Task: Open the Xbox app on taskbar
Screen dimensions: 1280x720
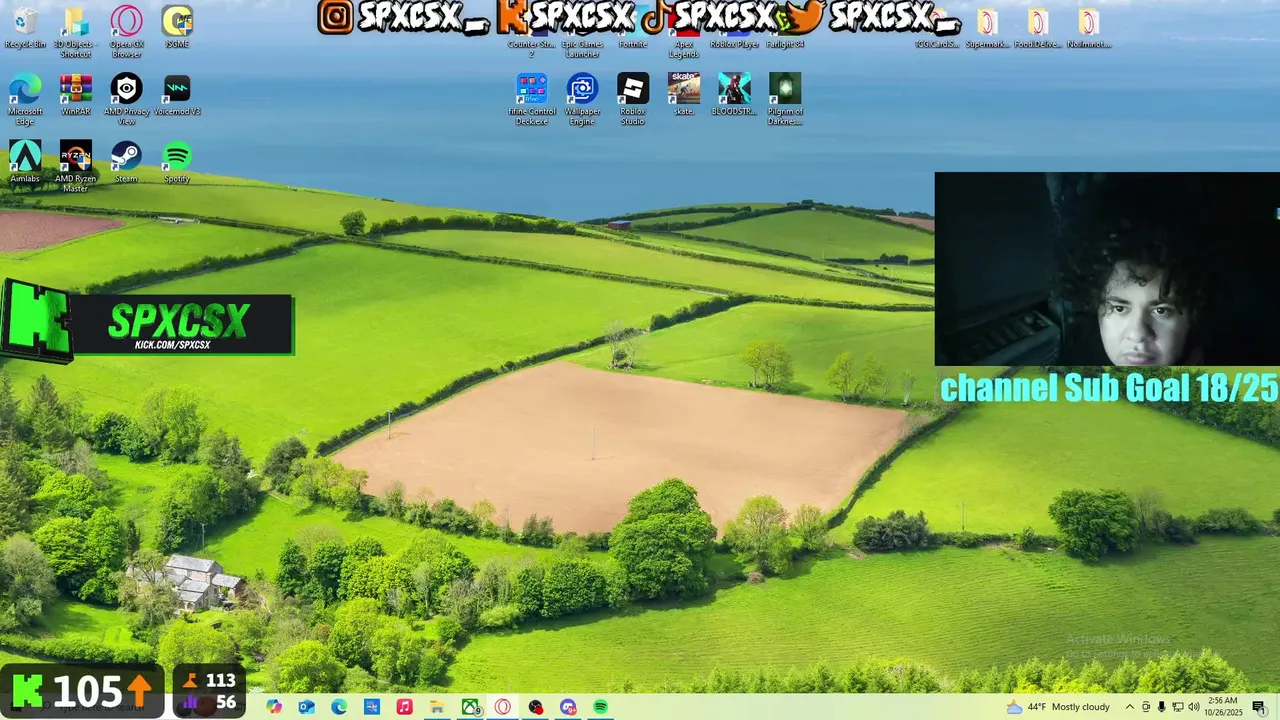Action: tap(470, 707)
